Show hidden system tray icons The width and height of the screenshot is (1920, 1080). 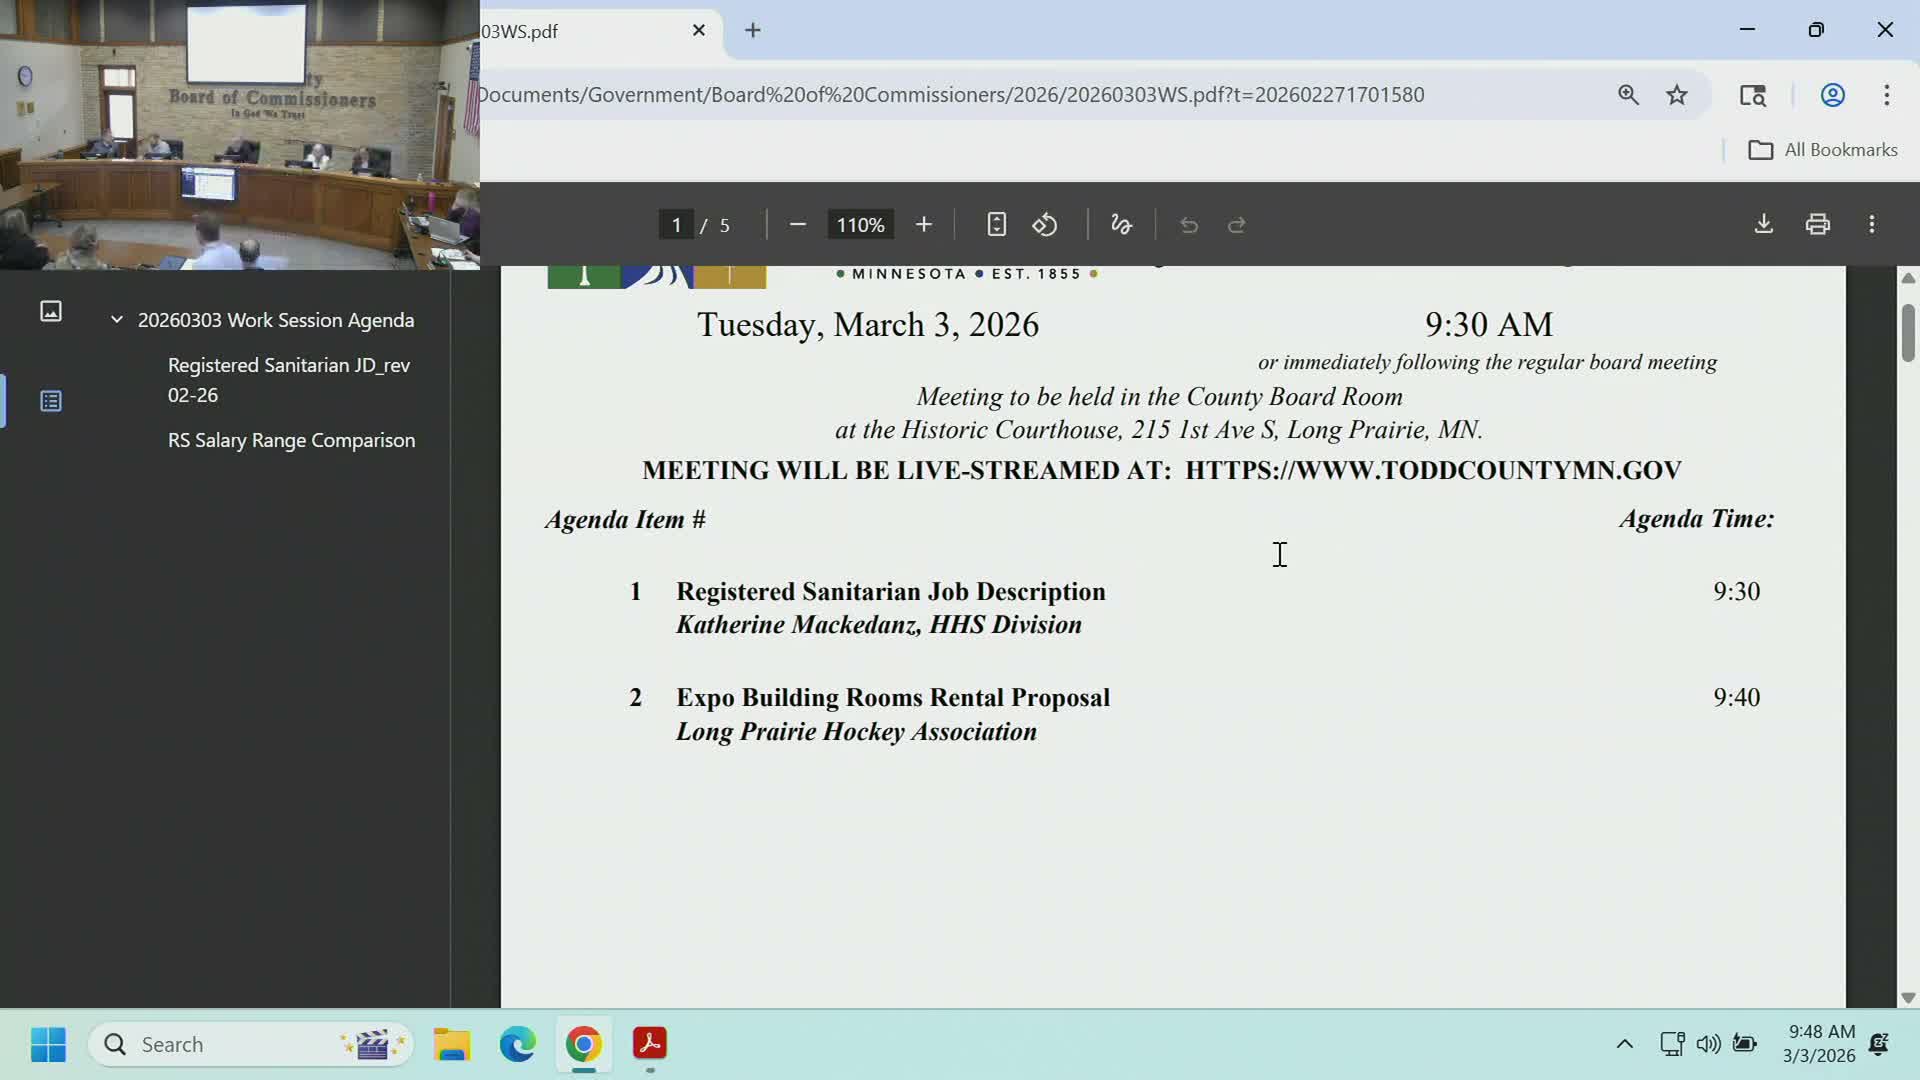1624,1044
